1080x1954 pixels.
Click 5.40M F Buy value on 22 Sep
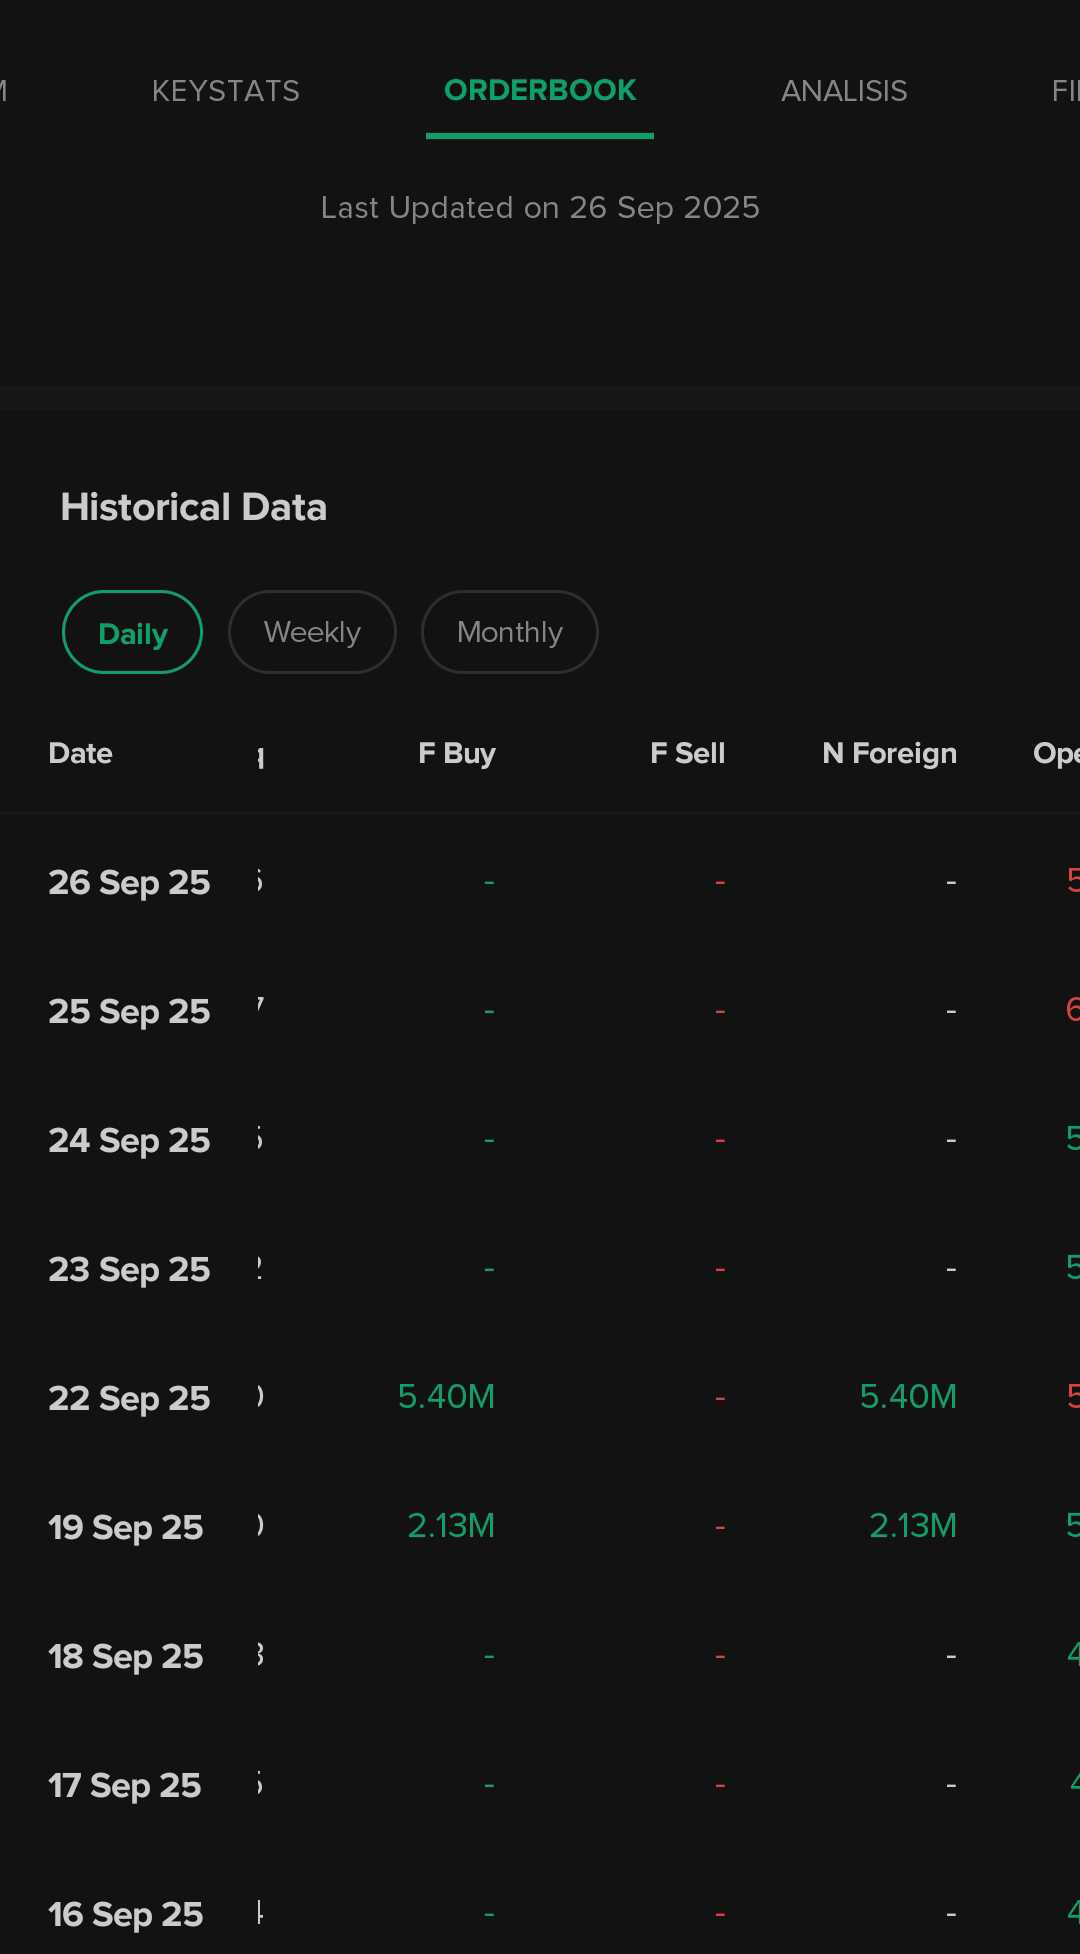[x=446, y=1397]
